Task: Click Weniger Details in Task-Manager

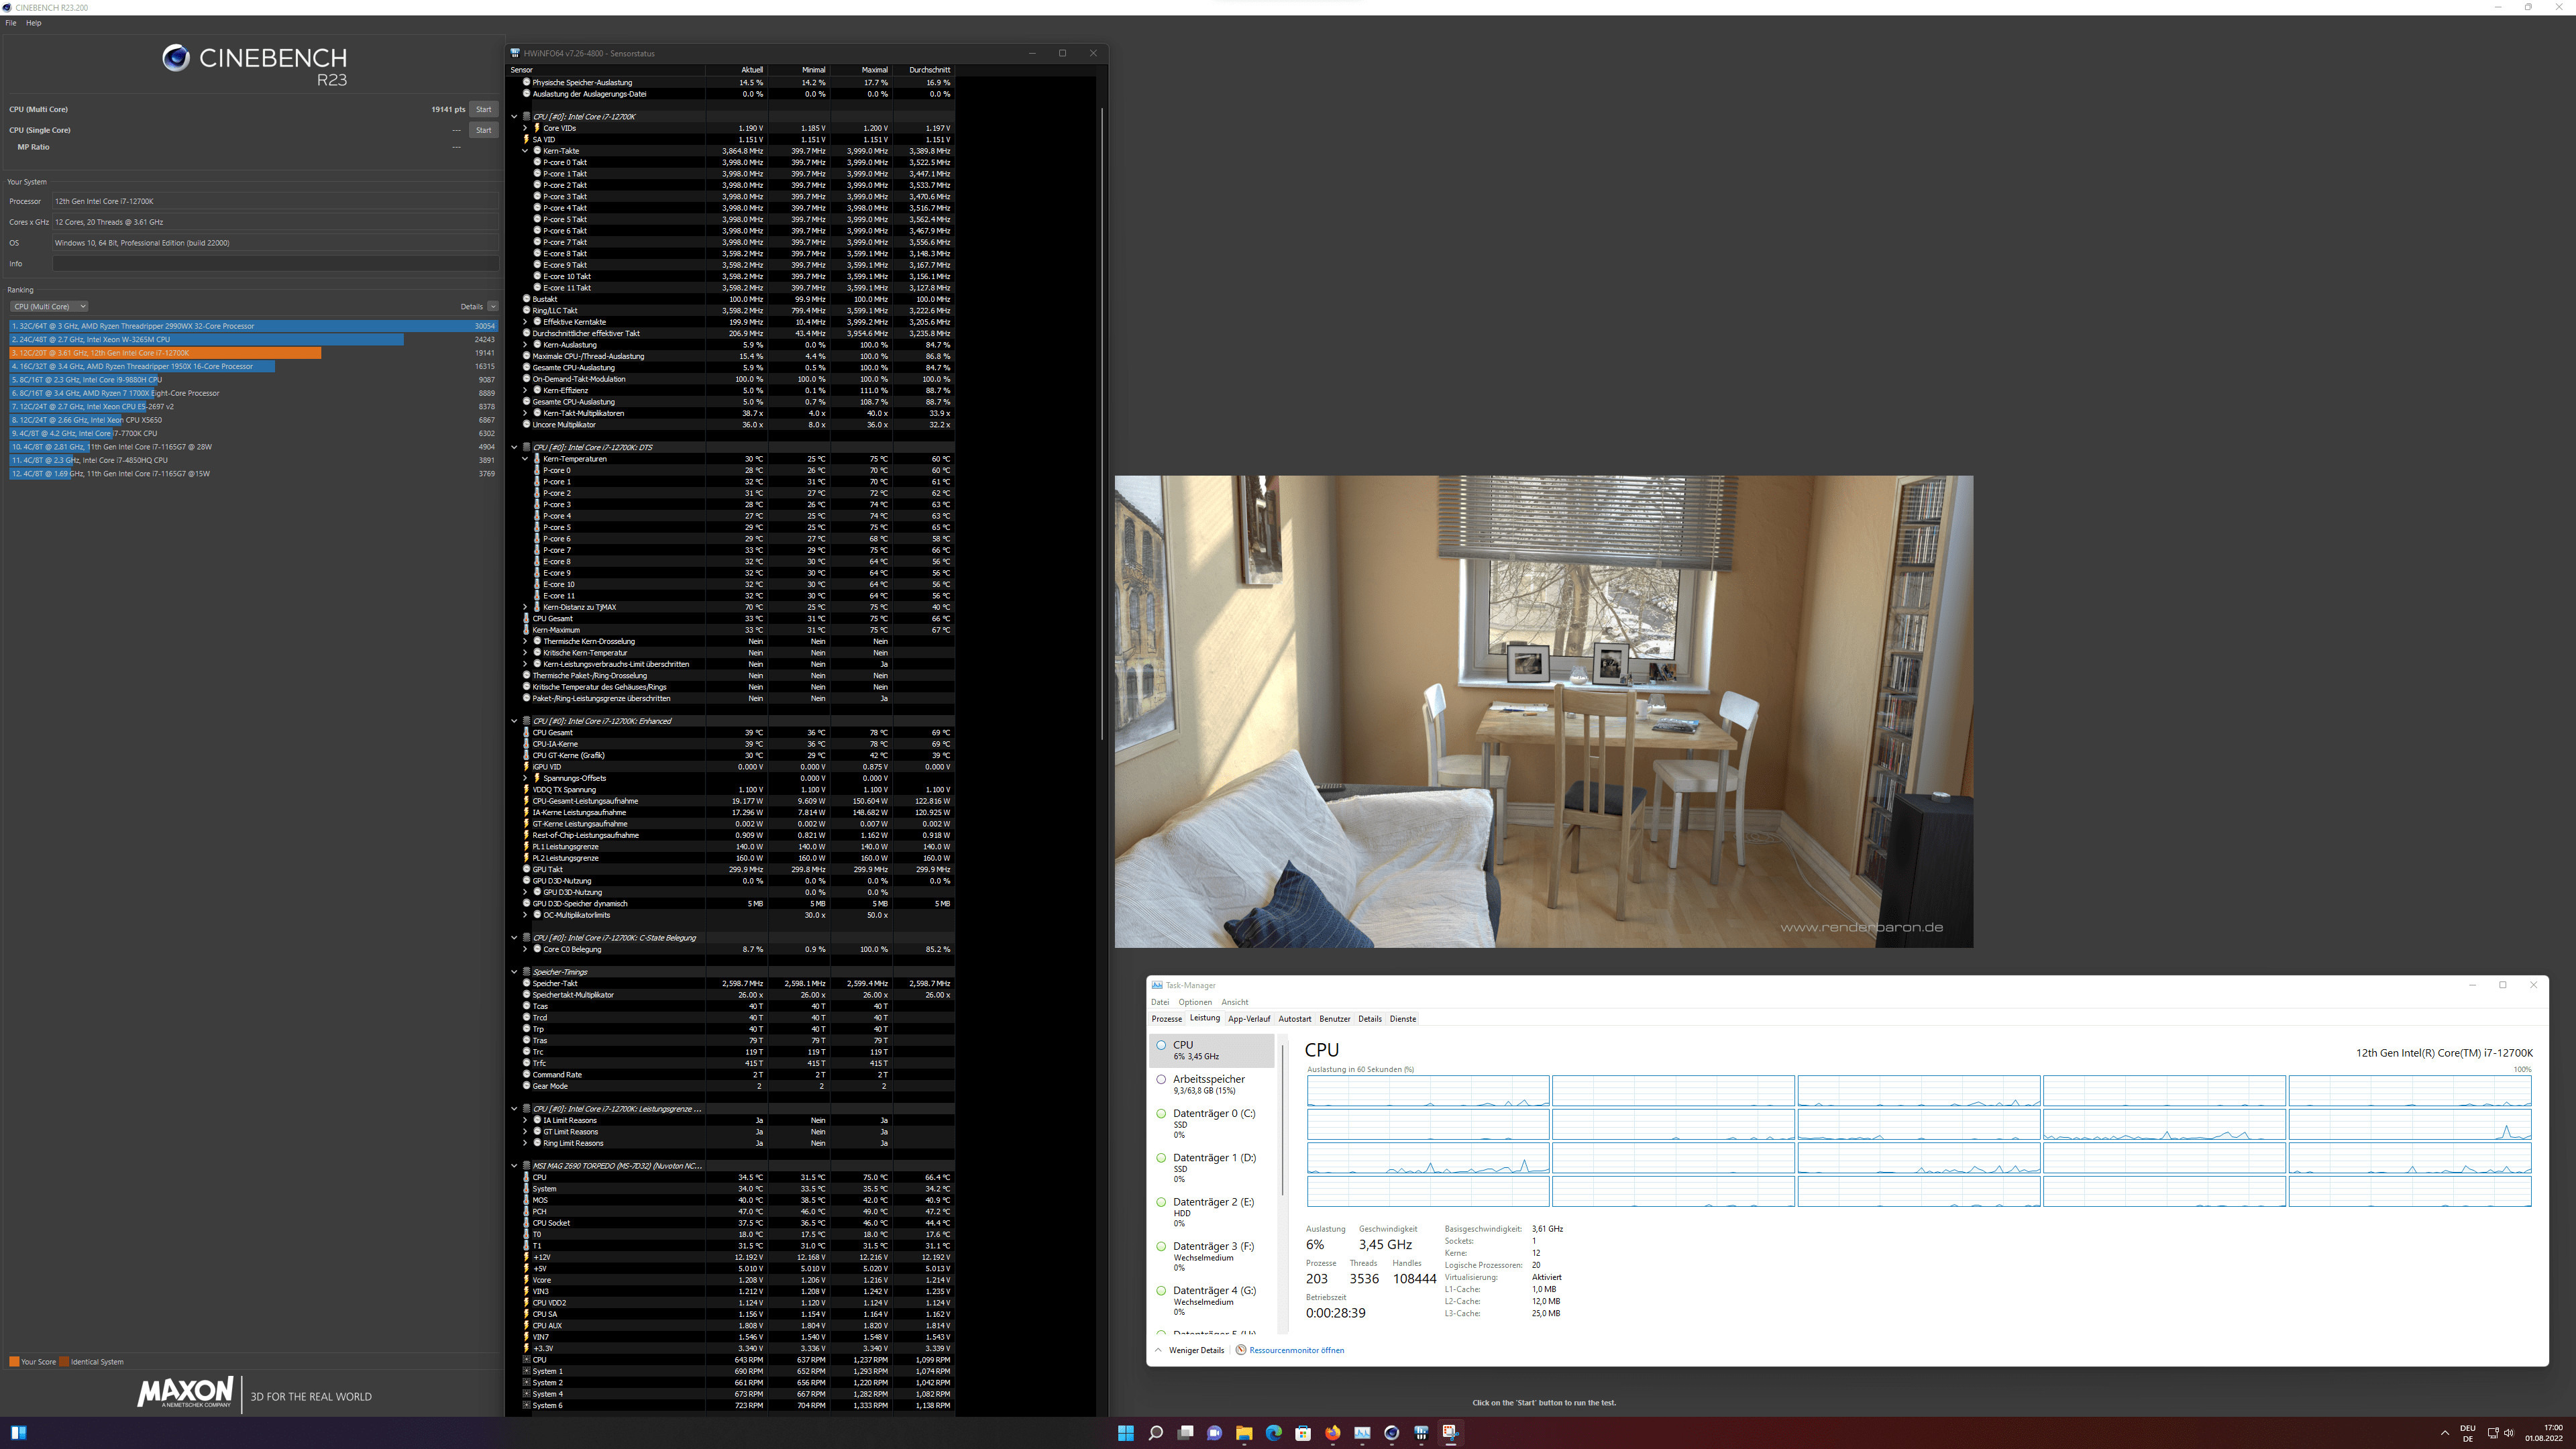Action: 1189,1350
